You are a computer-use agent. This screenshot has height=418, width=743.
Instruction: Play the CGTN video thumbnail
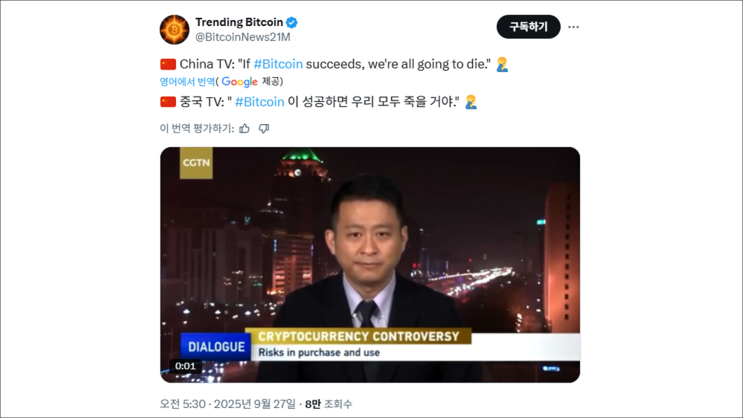pos(370,264)
